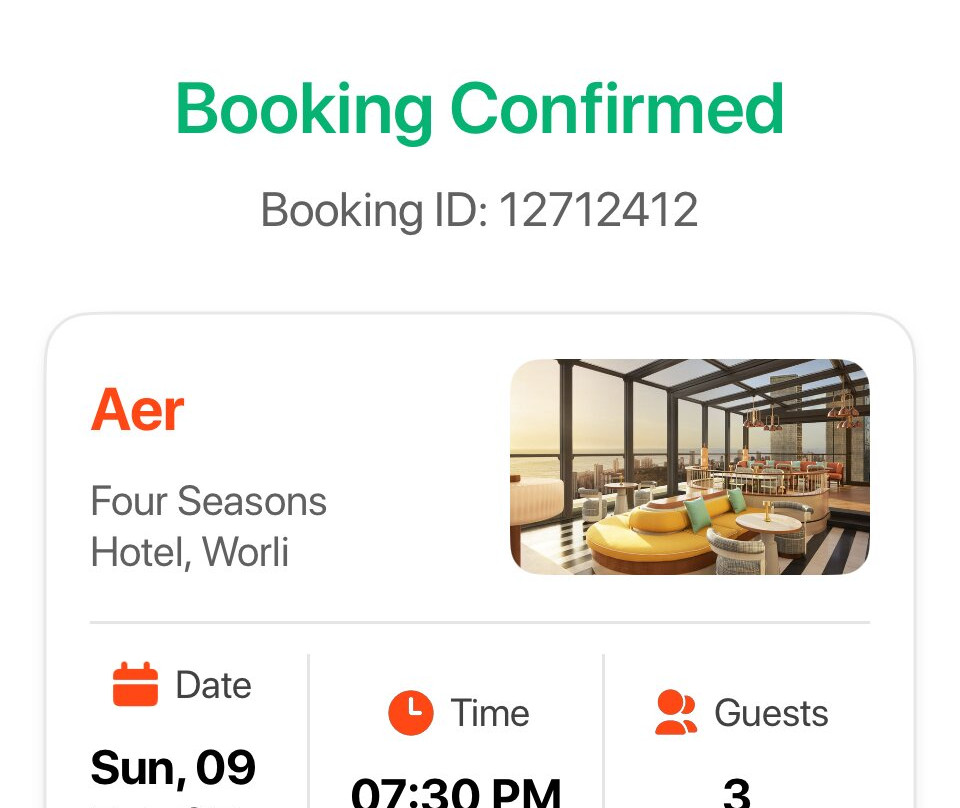960x808 pixels.
Task: Tap the Aer restaurant name
Action: pyautogui.click(x=138, y=410)
